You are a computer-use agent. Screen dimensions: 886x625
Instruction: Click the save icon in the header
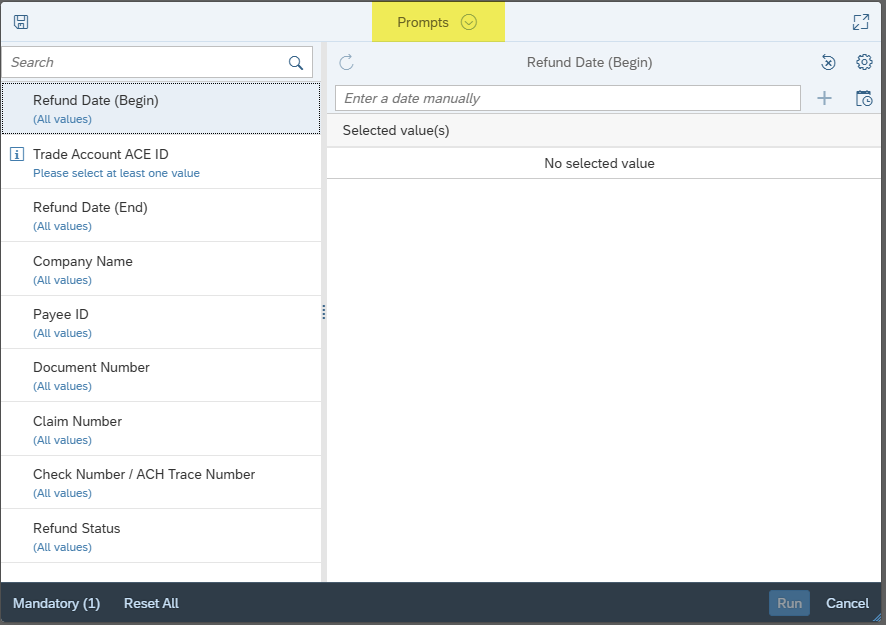click(x=21, y=22)
